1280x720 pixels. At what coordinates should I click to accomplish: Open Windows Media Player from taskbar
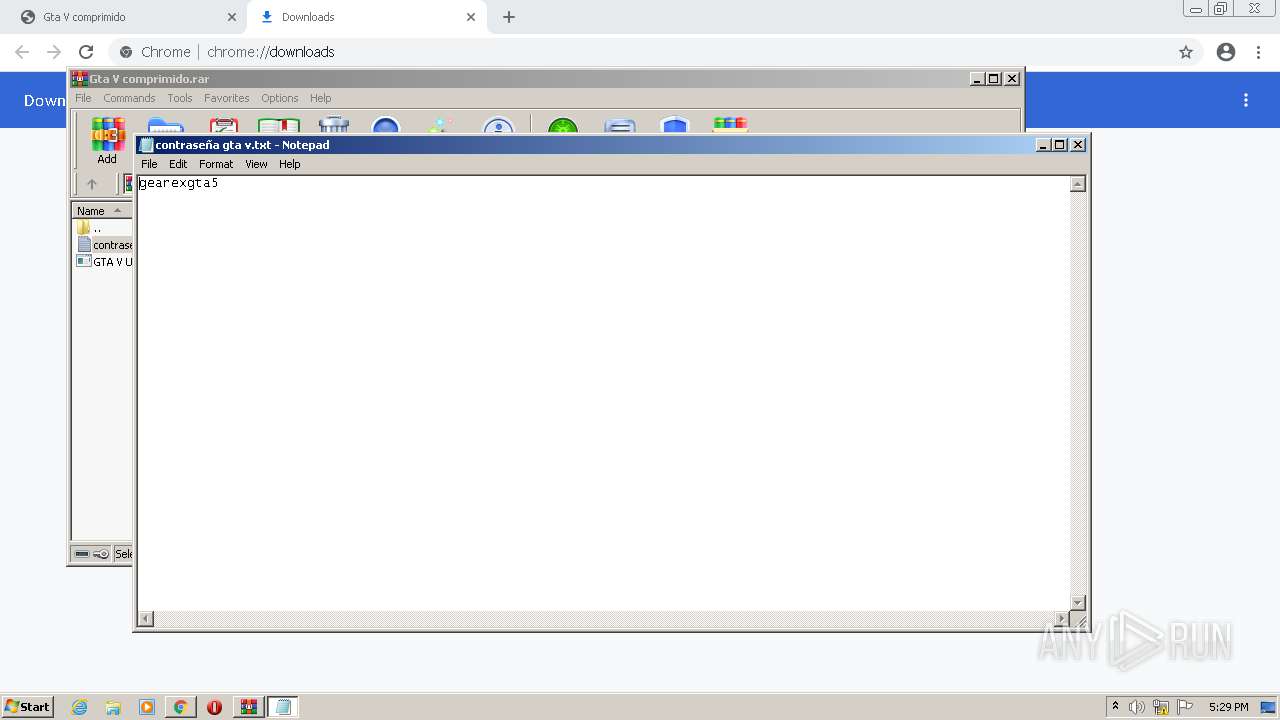click(x=147, y=707)
